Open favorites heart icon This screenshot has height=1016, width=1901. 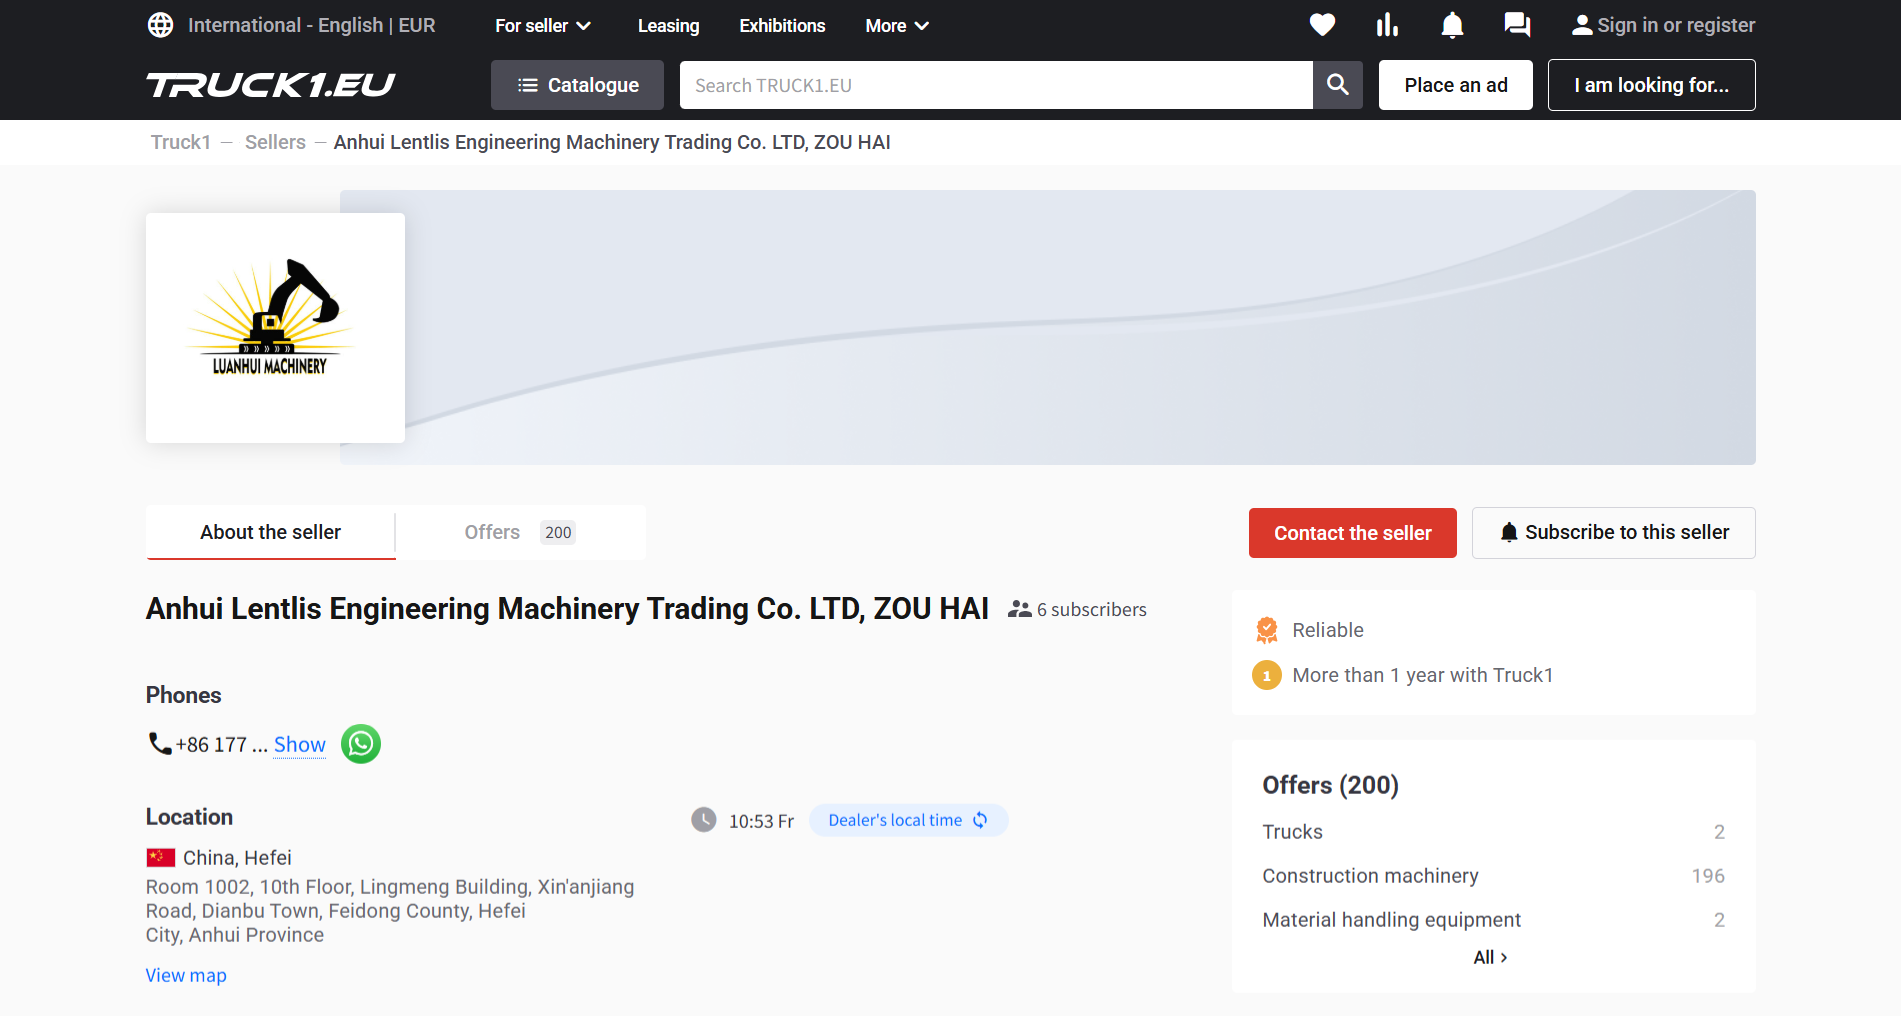[1322, 25]
